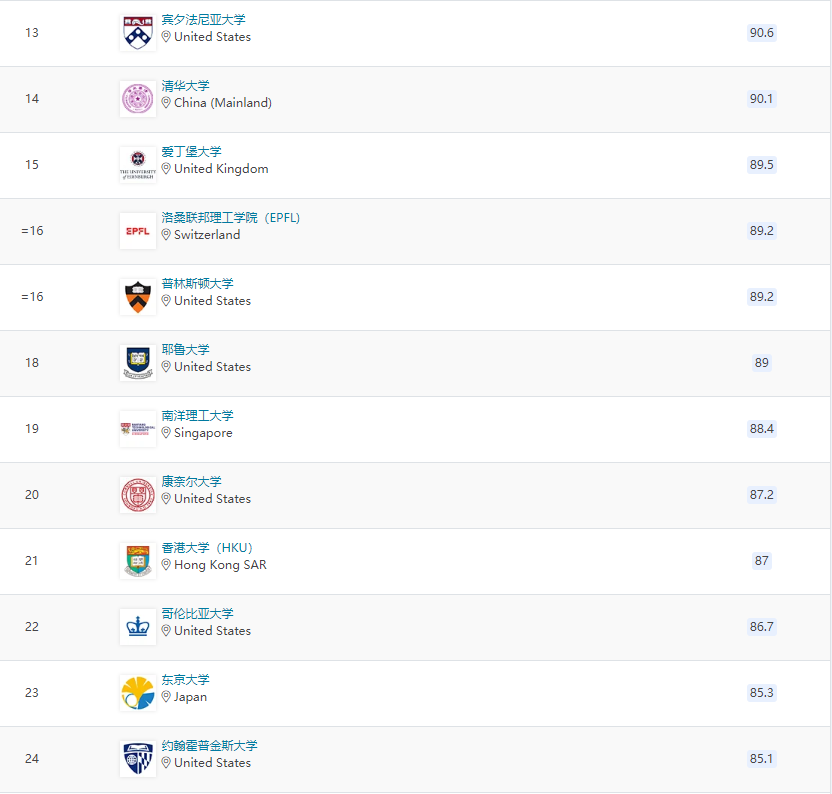Click the red EPFL logo
This screenshot has width=832, height=794.
pos(138,231)
